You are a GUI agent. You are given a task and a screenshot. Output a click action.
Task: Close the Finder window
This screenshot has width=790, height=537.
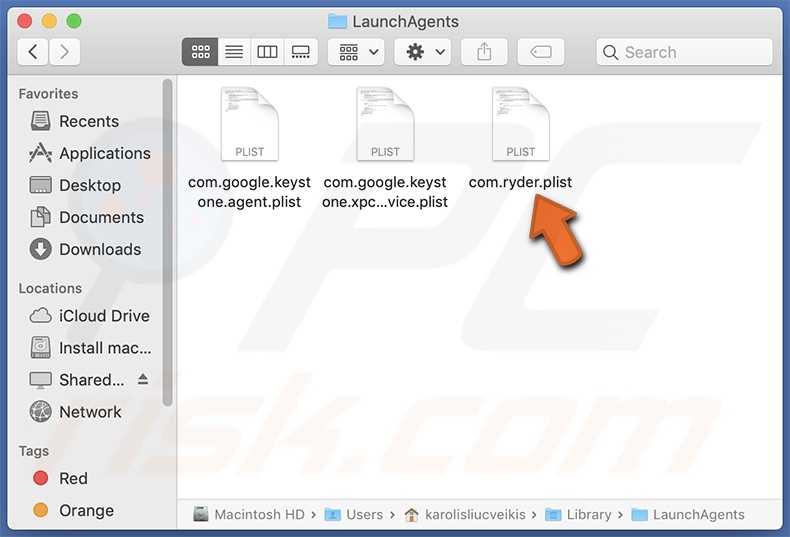point(25,21)
